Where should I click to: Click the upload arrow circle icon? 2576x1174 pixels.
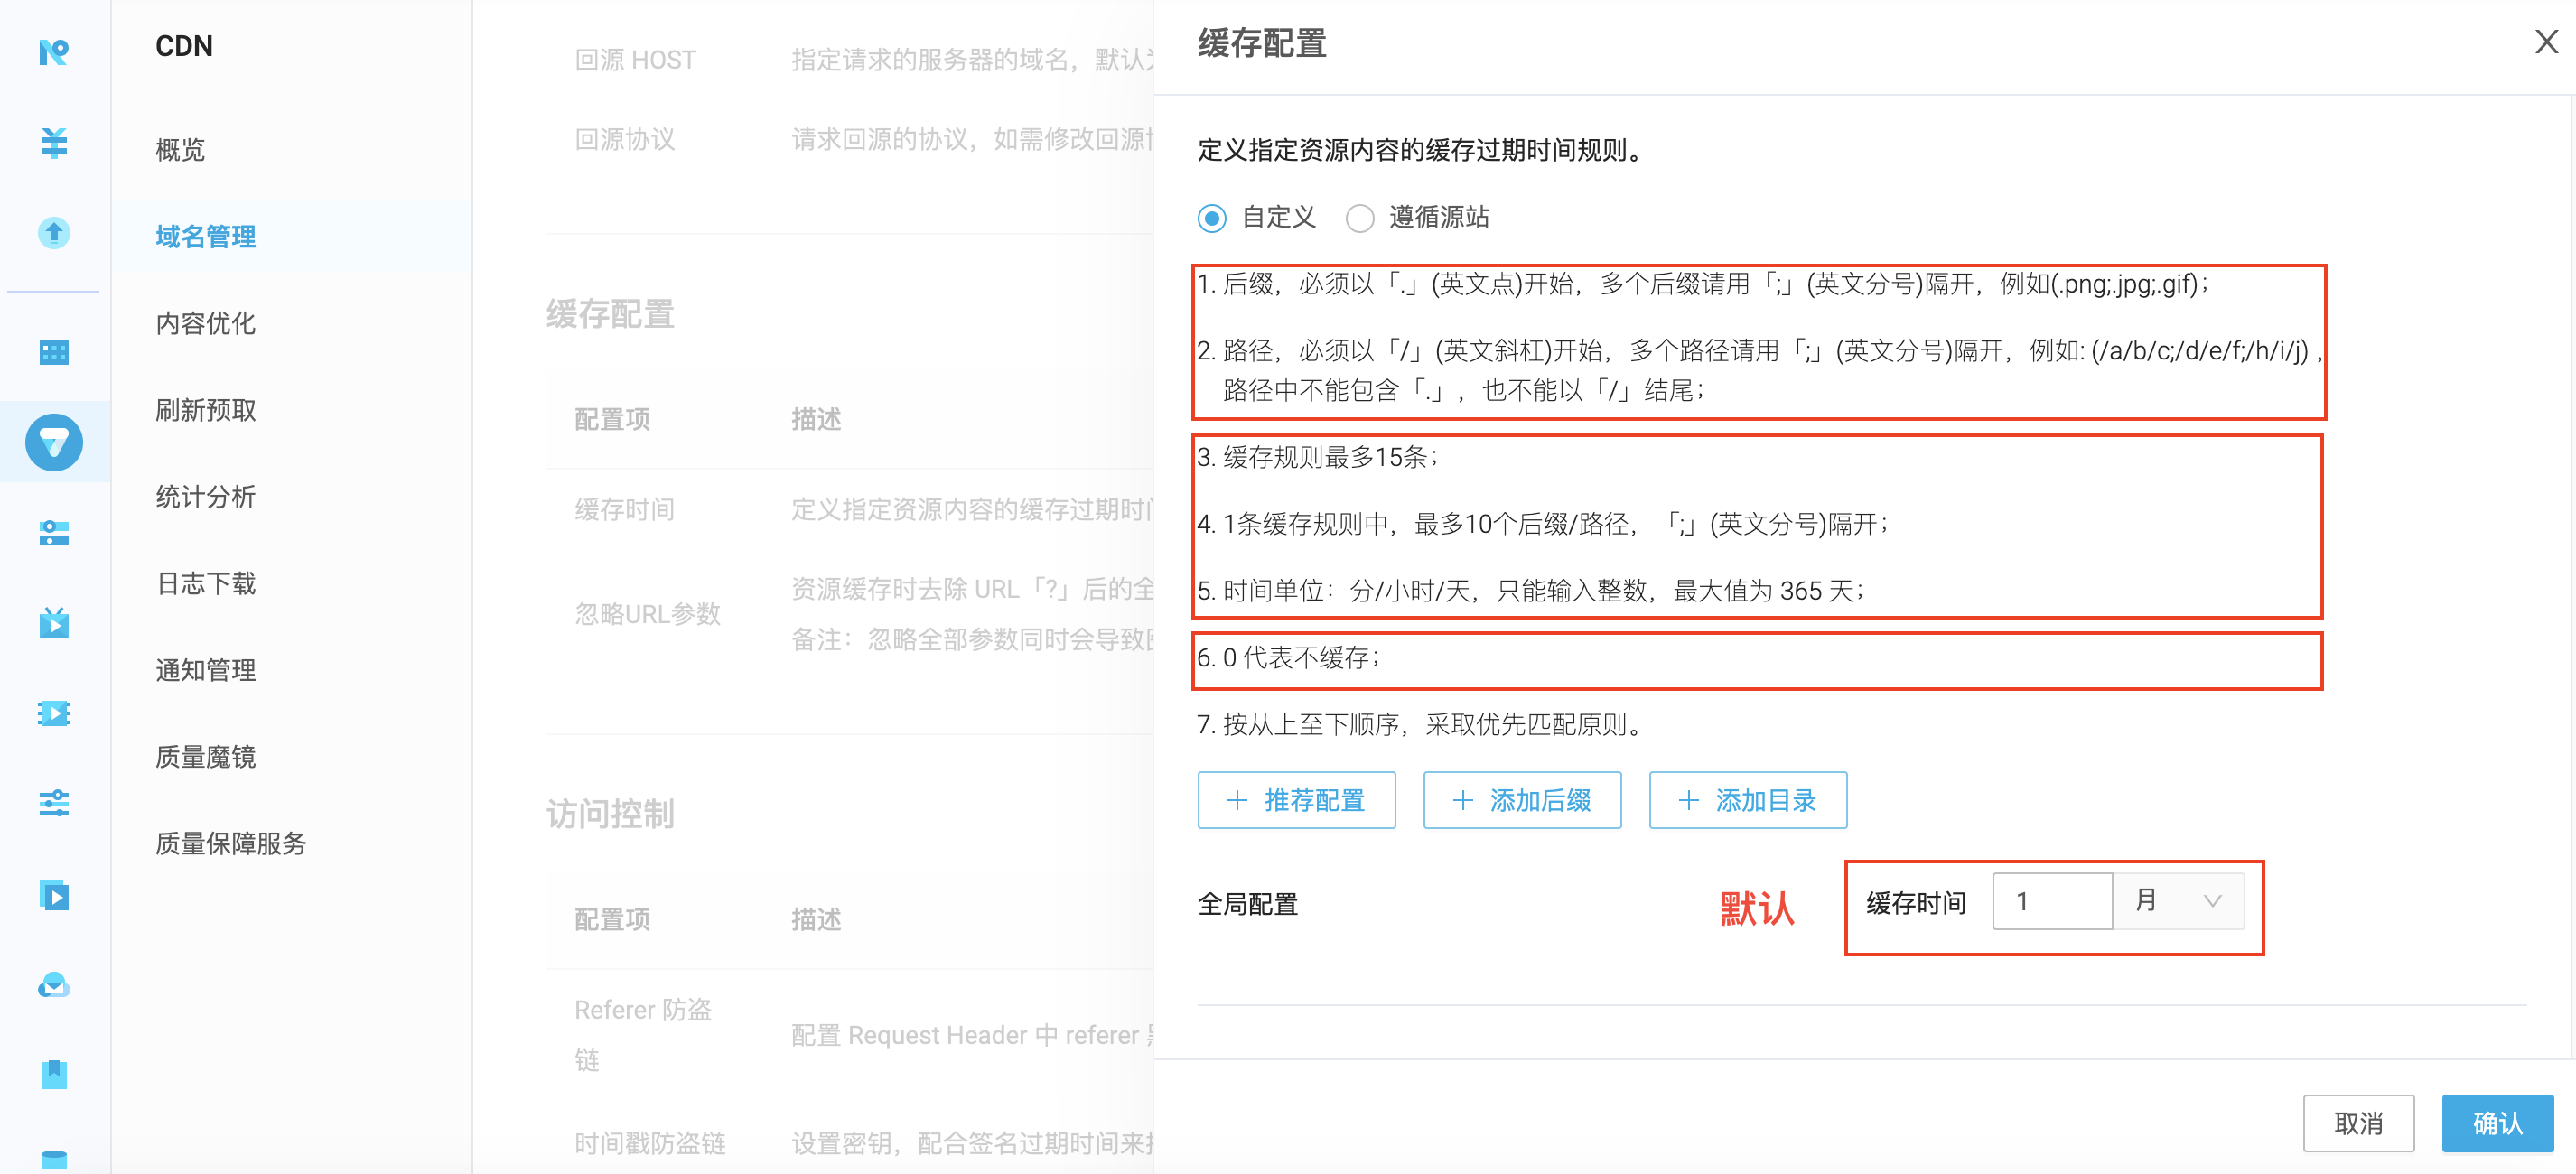tap(54, 232)
